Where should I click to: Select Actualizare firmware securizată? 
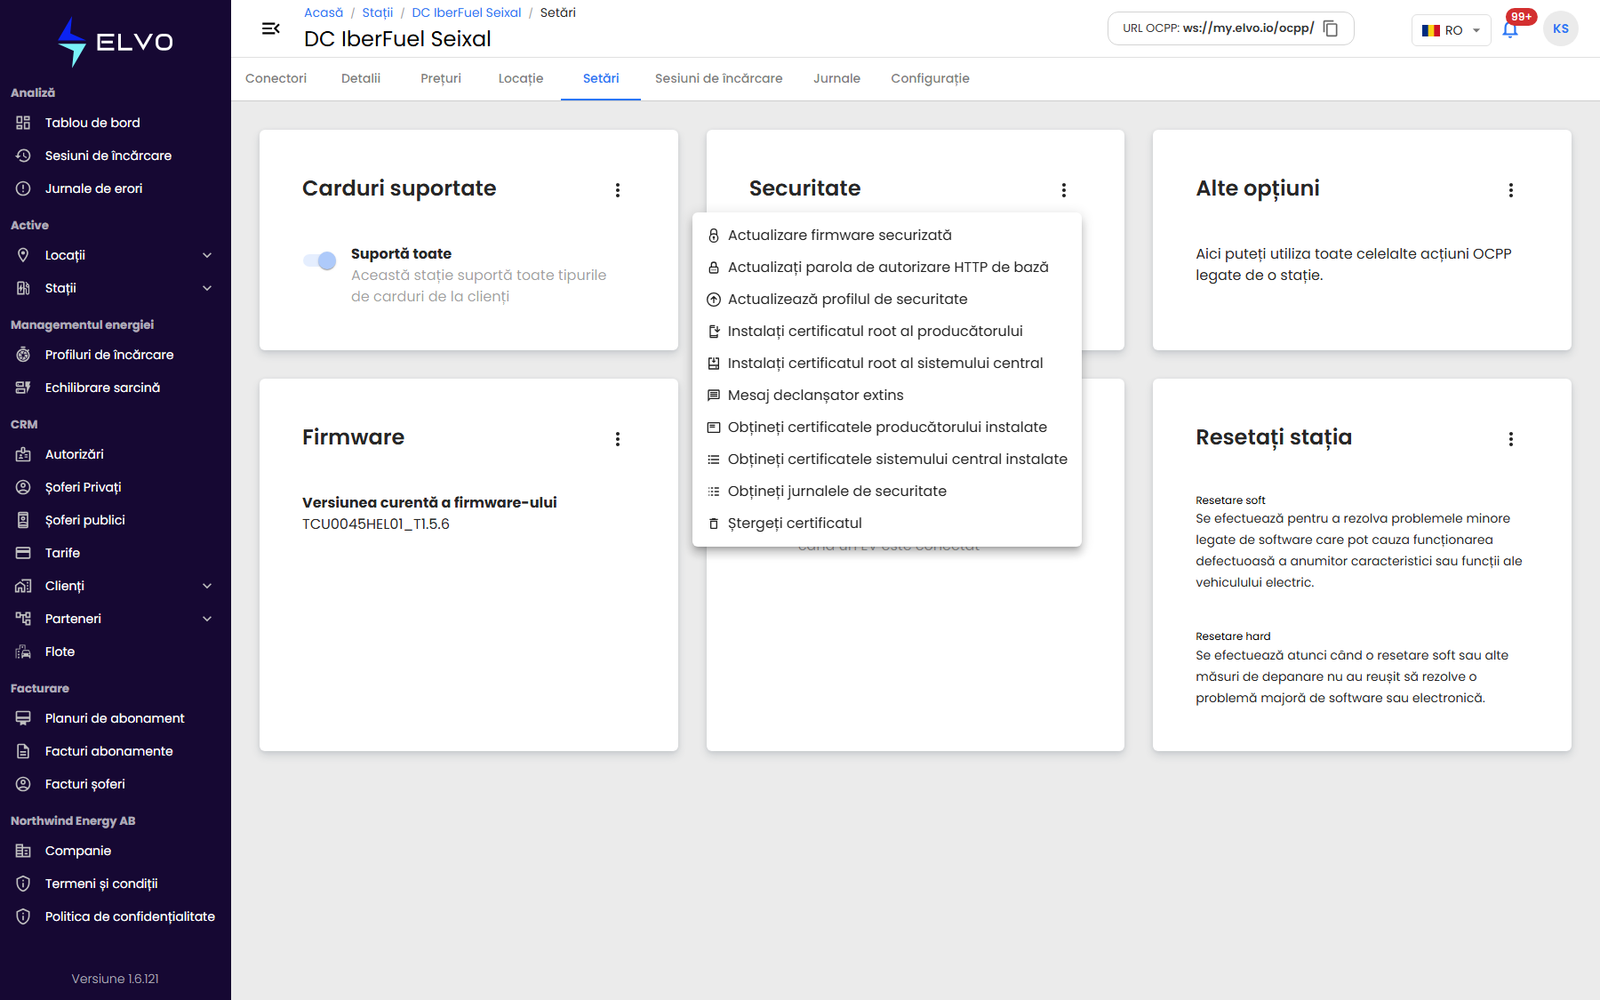point(887,235)
